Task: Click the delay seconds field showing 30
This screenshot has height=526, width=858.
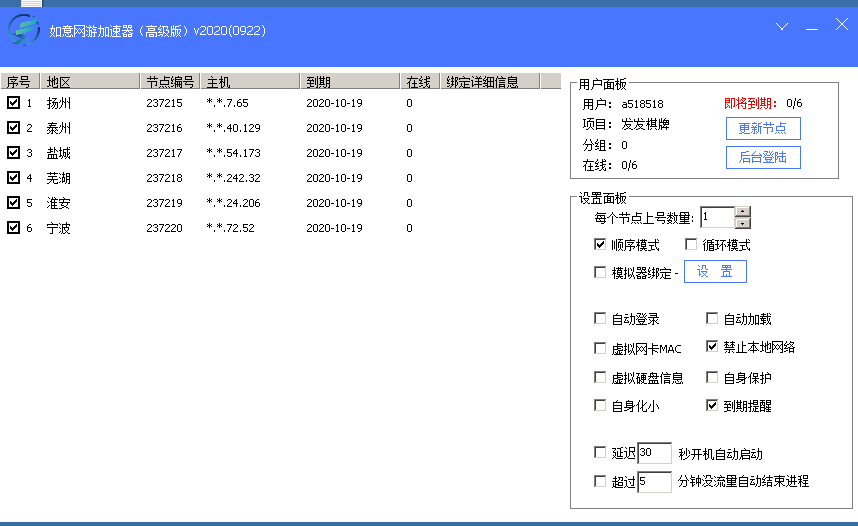Action: point(654,453)
